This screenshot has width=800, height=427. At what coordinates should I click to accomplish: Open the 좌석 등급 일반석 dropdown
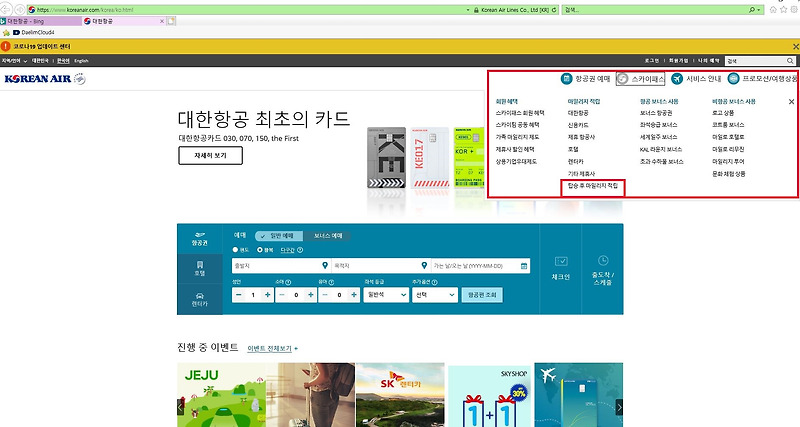(x=386, y=295)
